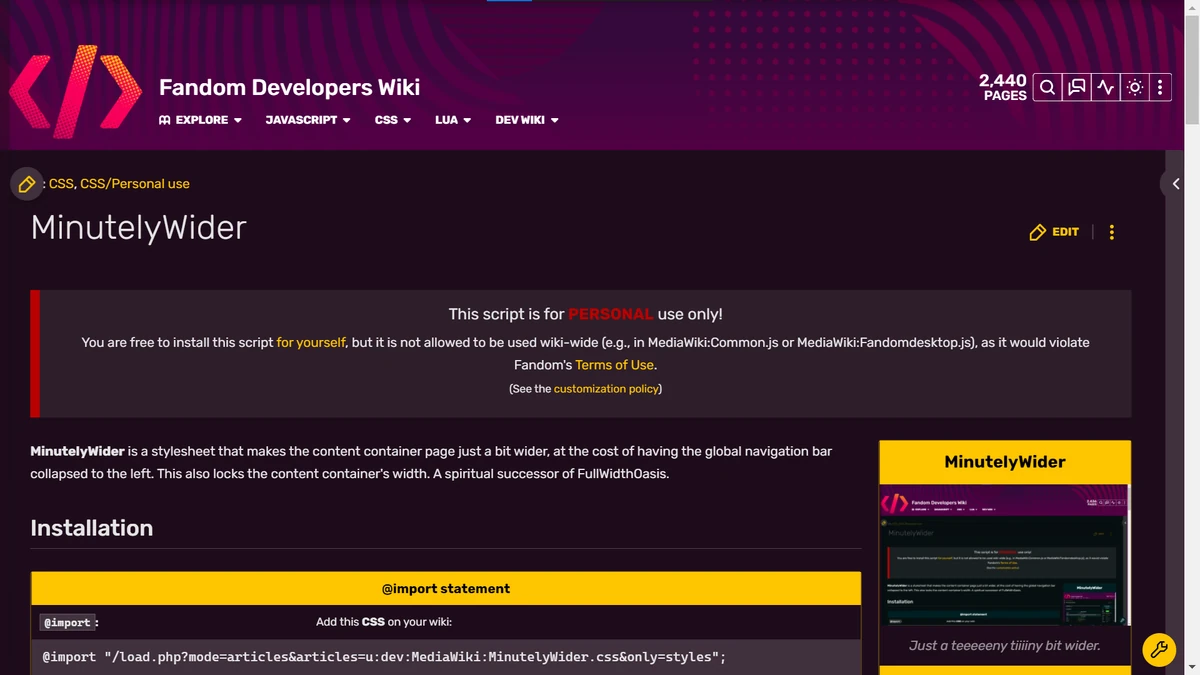
Task: Click the yellow @import statement header bar
Action: [x=446, y=588]
